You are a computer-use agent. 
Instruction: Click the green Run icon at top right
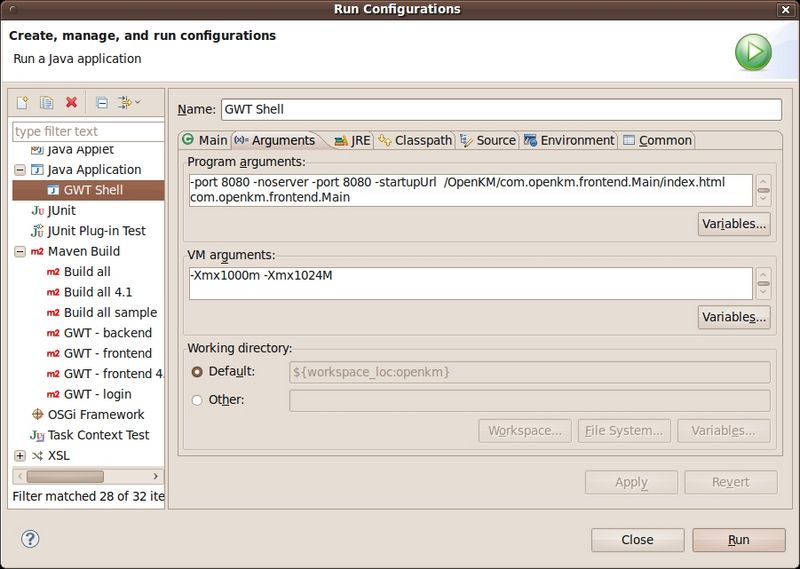(753, 52)
